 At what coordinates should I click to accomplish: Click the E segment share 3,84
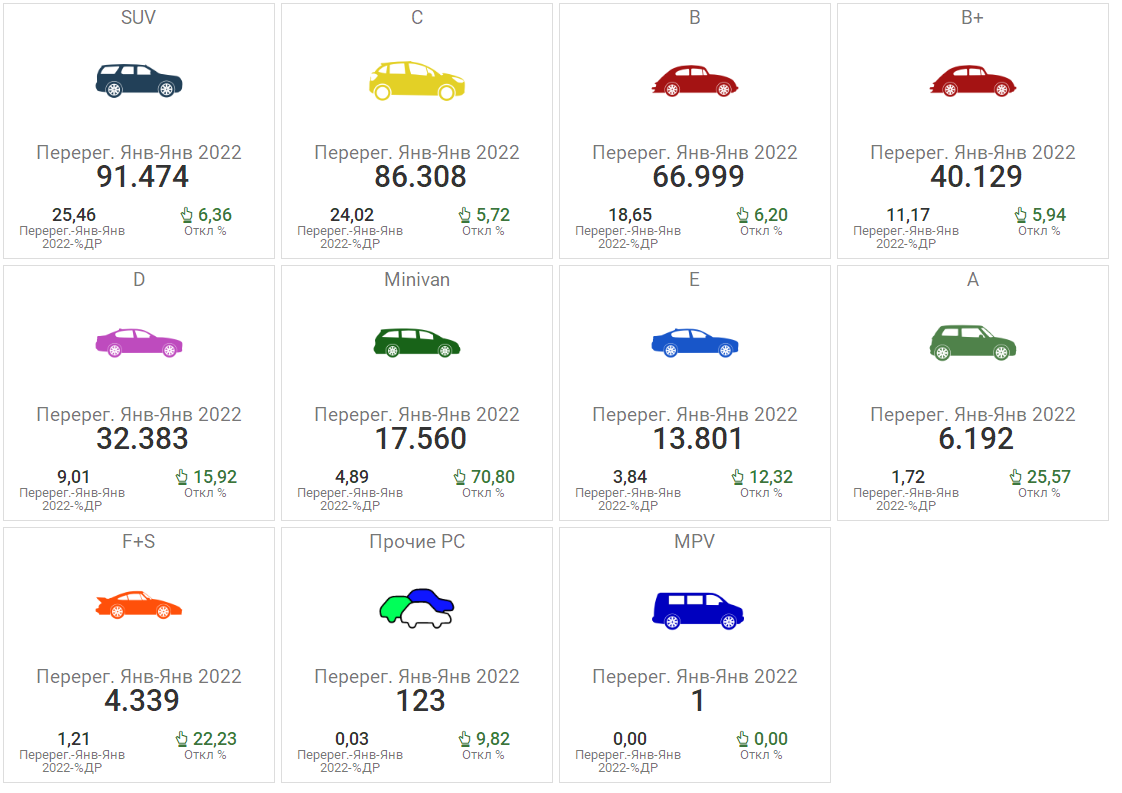click(630, 477)
